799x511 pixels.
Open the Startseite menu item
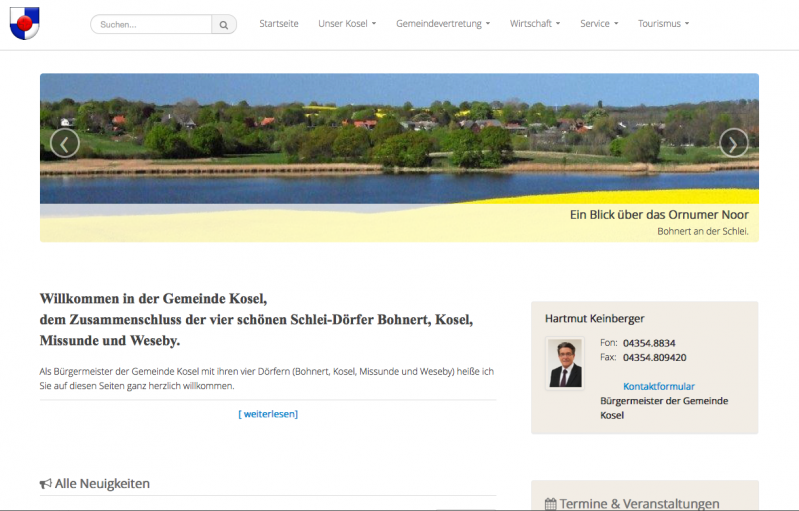(279, 23)
